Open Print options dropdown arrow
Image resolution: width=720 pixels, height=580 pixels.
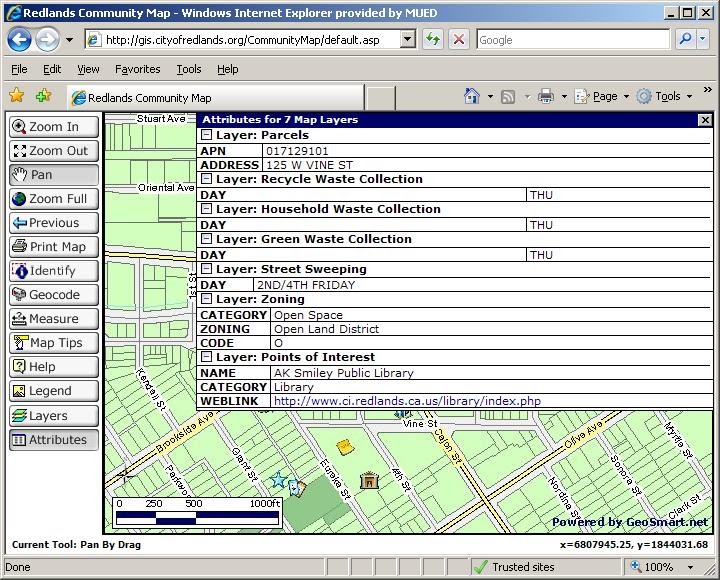[x=564, y=96]
